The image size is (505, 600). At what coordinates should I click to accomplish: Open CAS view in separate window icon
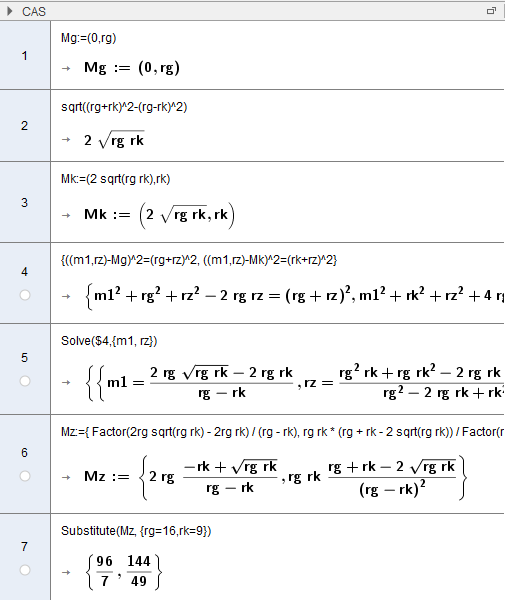491,11
